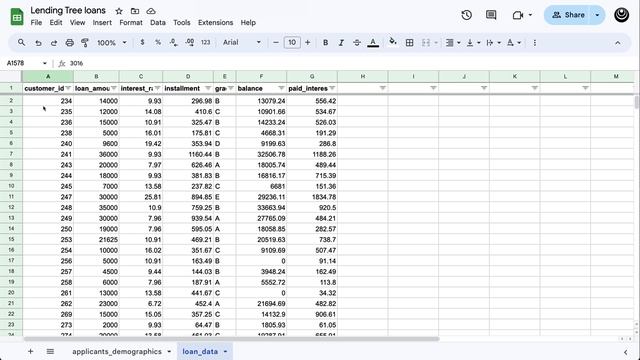This screenshot has width=640, height=360.
Task: Open the Data menu
Action: (158, 22)
